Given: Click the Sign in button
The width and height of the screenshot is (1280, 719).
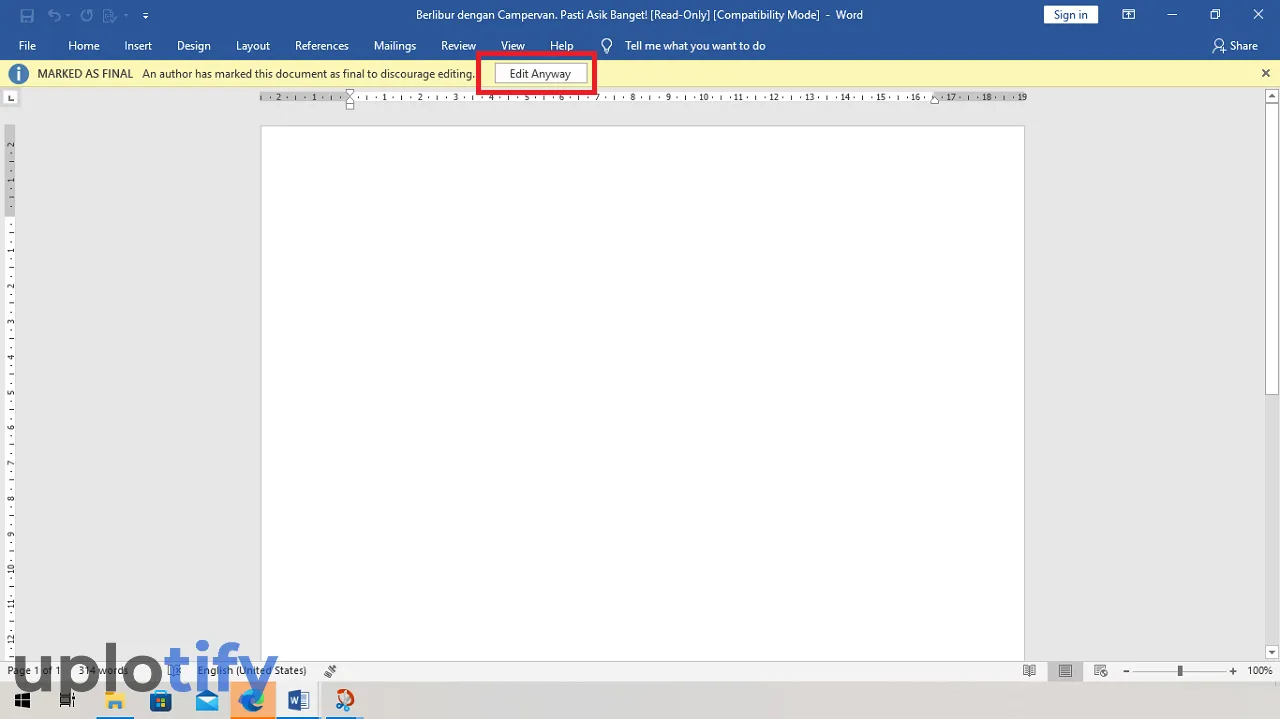Looking at the screenshot, I should pos(1071,15).
